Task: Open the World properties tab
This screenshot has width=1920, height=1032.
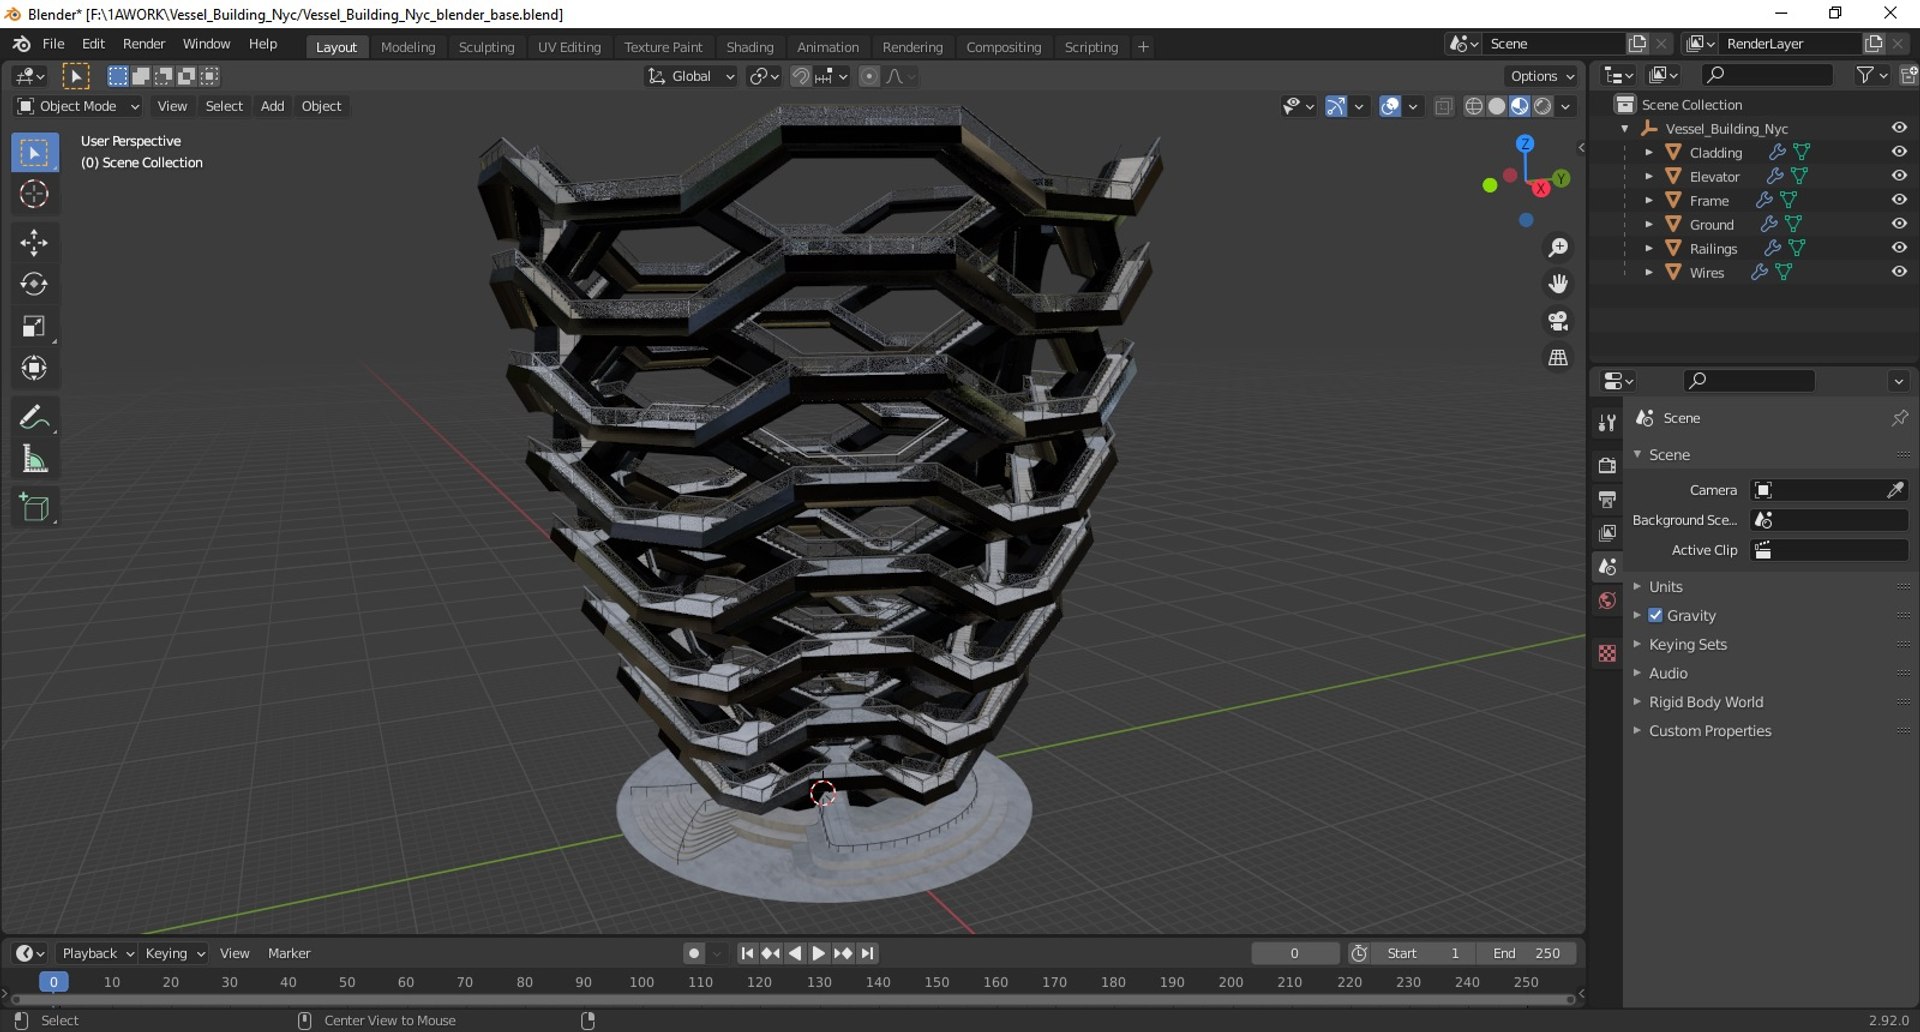Action: [x=1607, y=601]
